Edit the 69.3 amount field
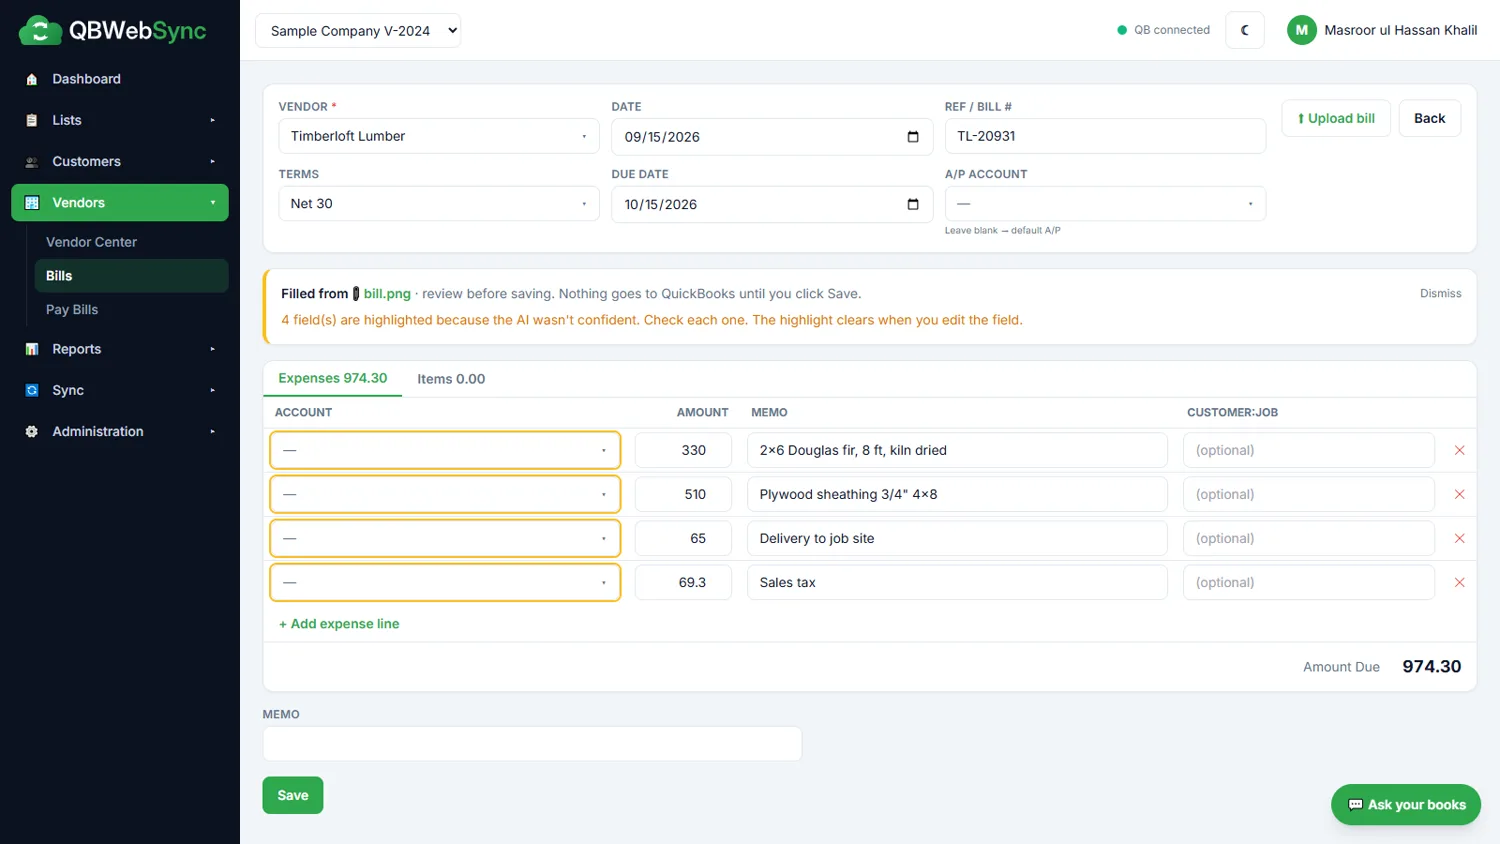The width and height of the screenshot is (1500, 844). 683,582
